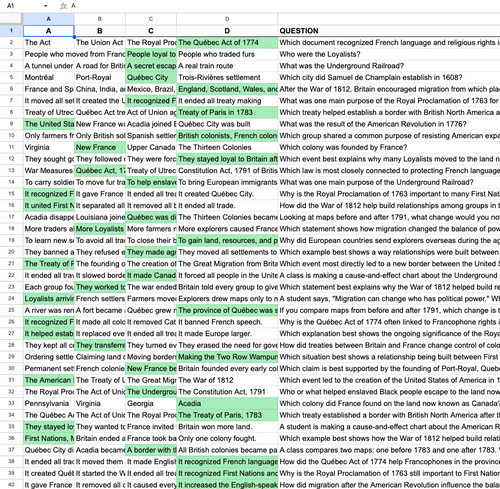Image resolution: width=500 pixels, height=489 pixels.
Task: Click cell 'The Québec Act of 1774'
Action: (227, 42)
